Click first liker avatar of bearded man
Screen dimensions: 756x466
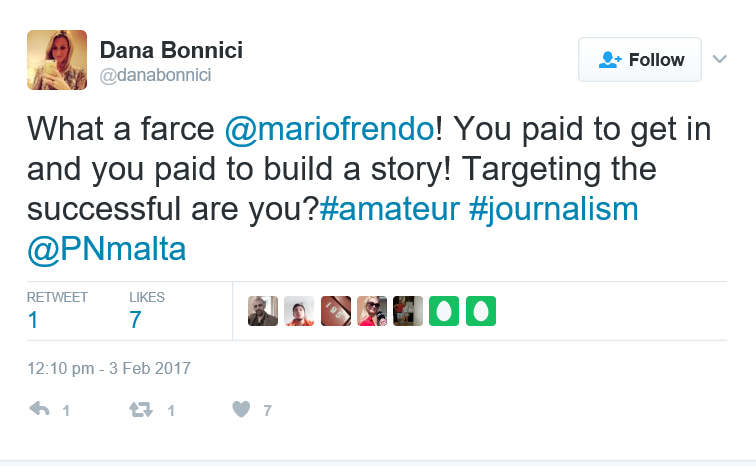point(263,311)
